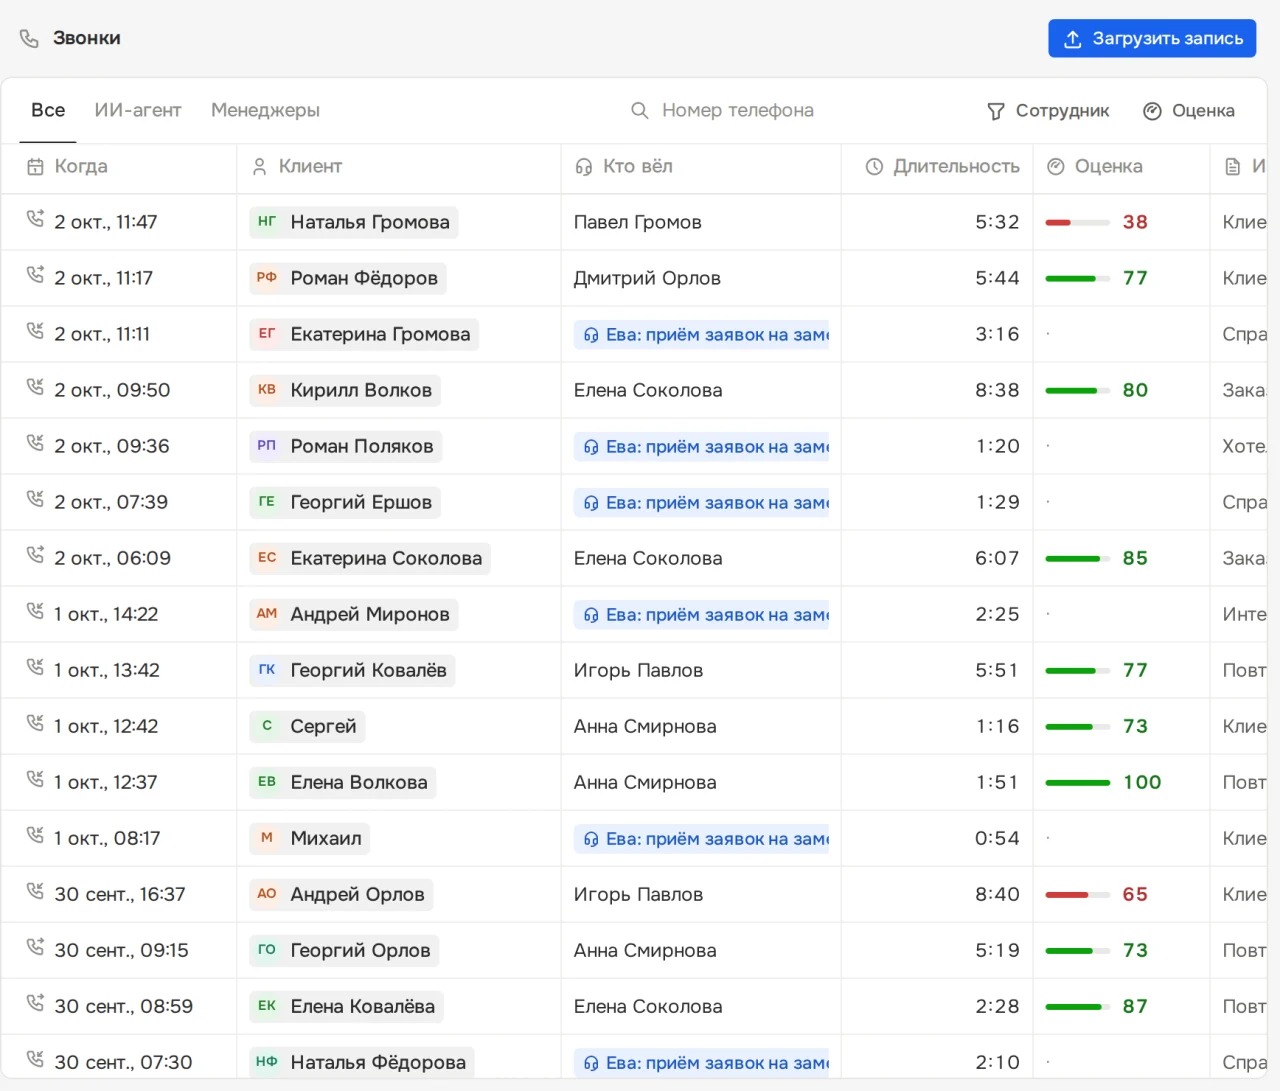Click the call icon for 2 окт., 11:47

click(x=35, y=218)
